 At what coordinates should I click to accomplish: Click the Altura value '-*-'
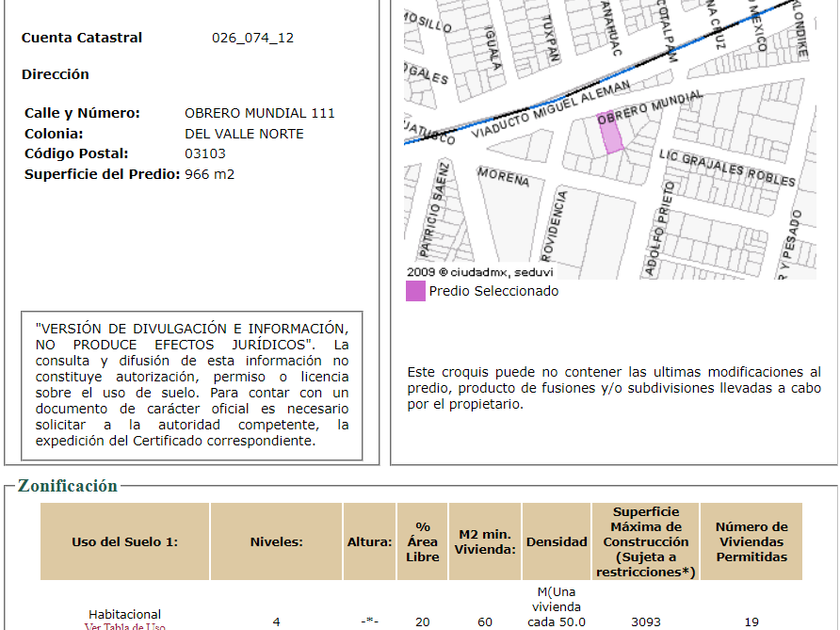[x=370, y=622]
